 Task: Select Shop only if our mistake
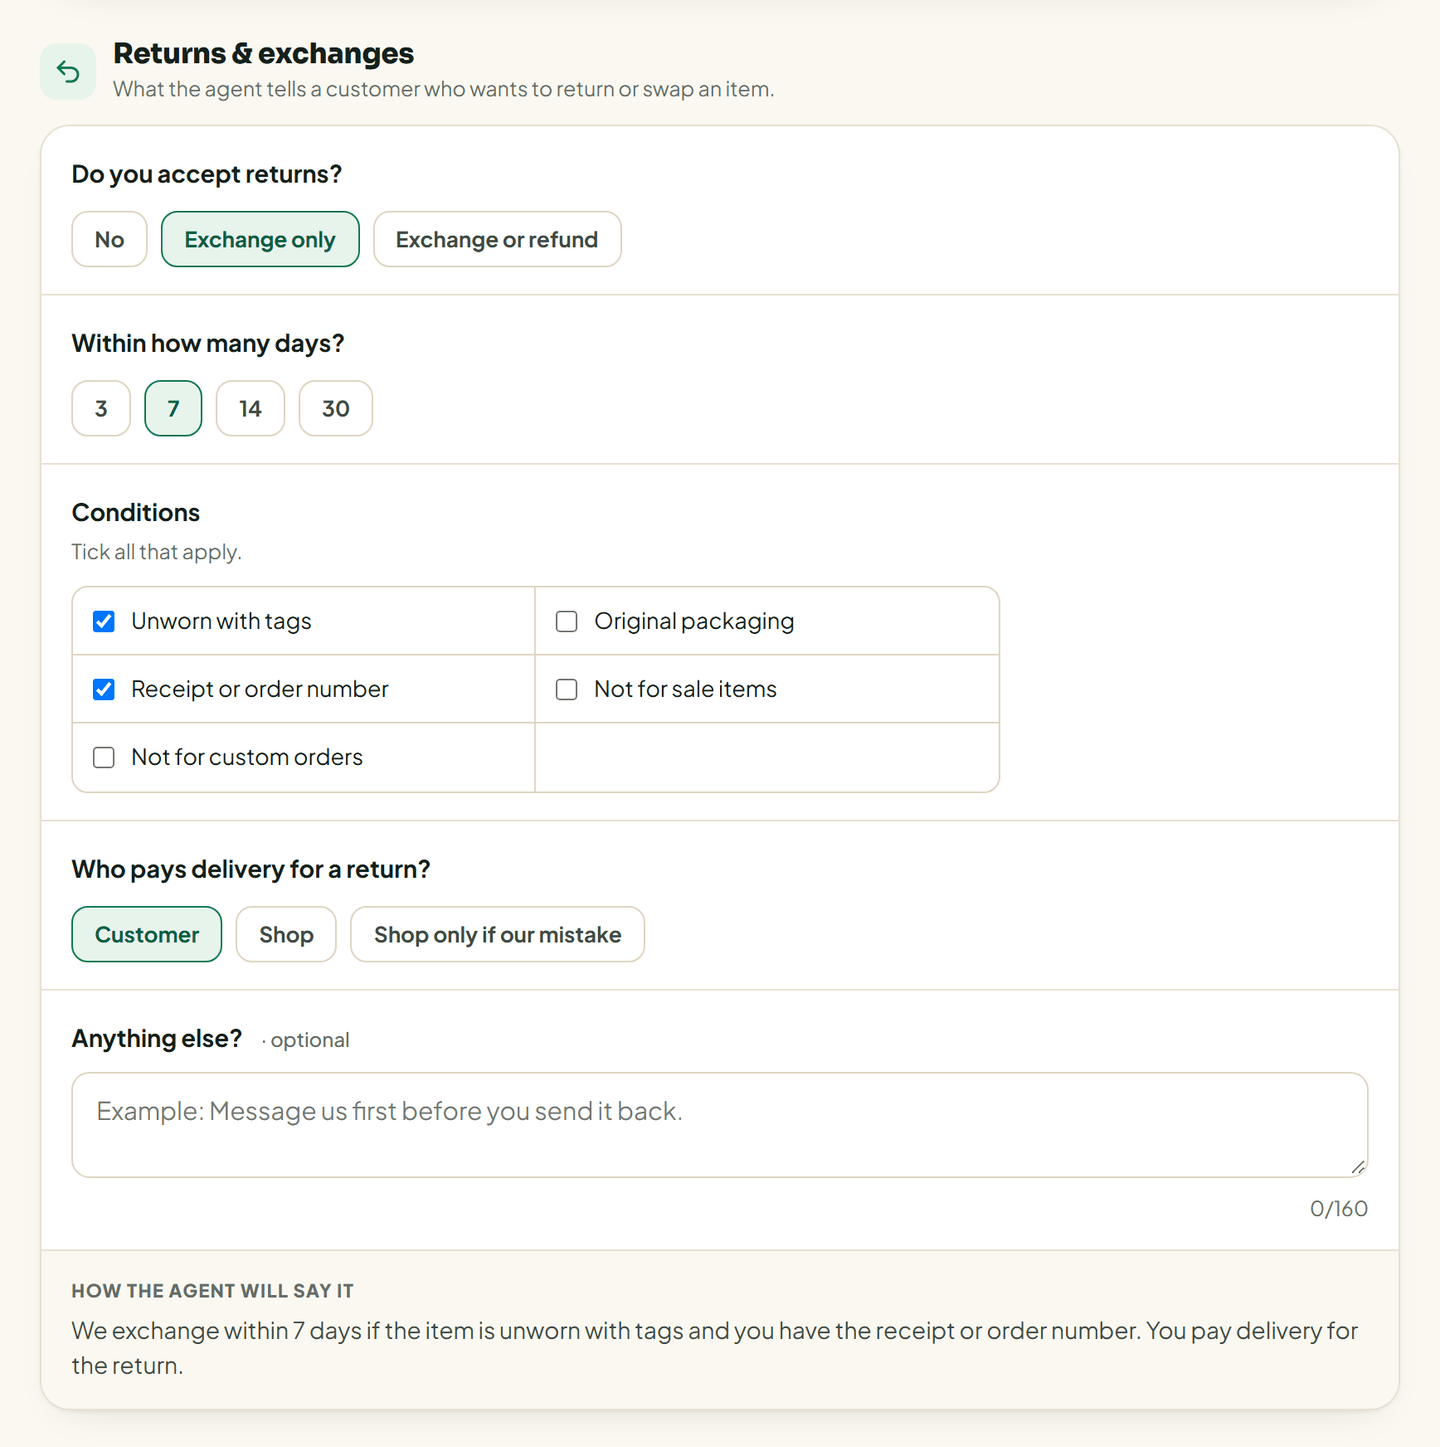[497, 934]
